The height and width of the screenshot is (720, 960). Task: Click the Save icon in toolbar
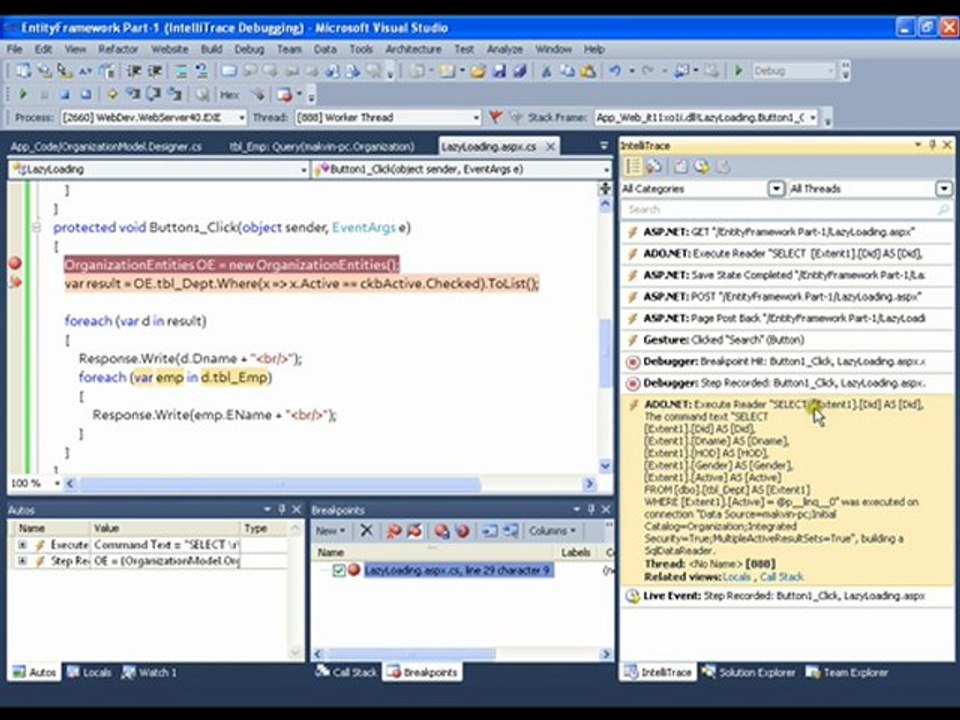[499, 71]
